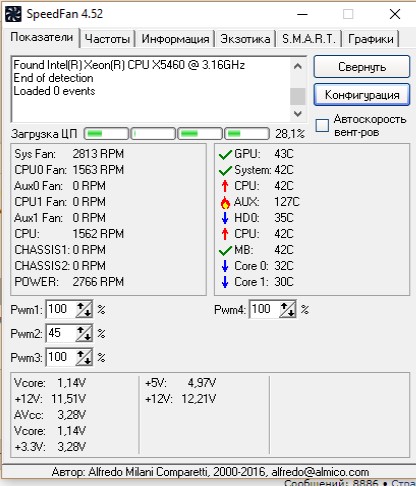
Task: Switch to the Показатели tab
Action: [41, 37]
